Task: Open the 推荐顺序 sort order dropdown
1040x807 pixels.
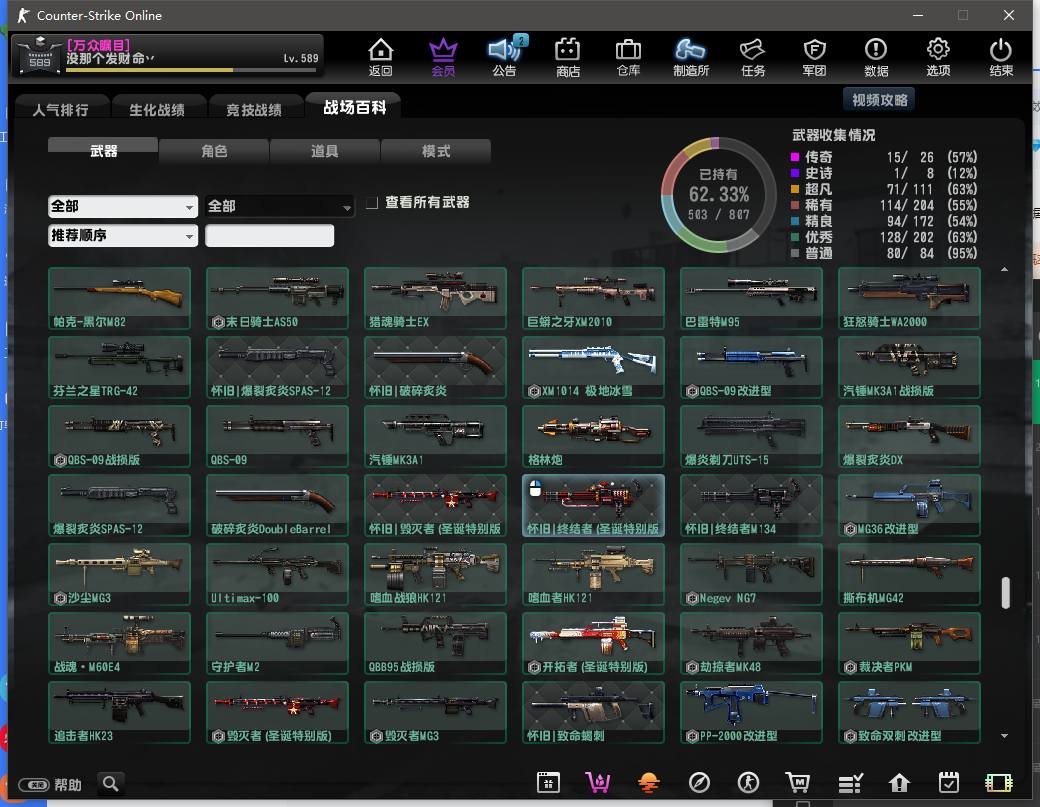Action: (x=123, y=235)
